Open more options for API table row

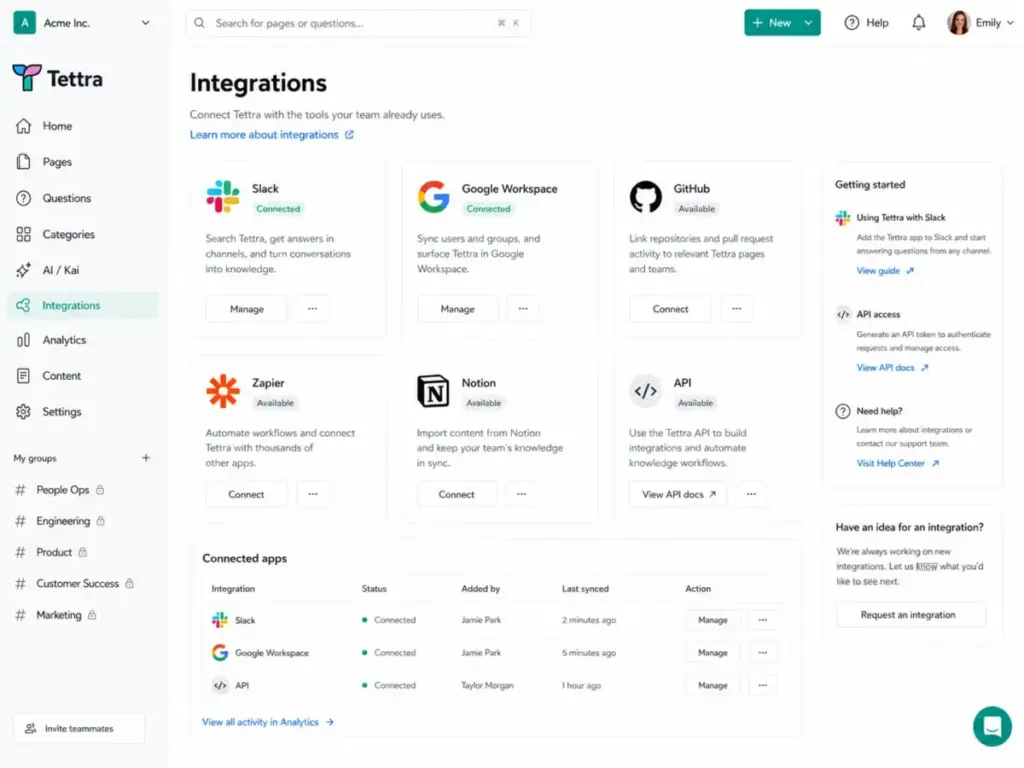[763, 685]
